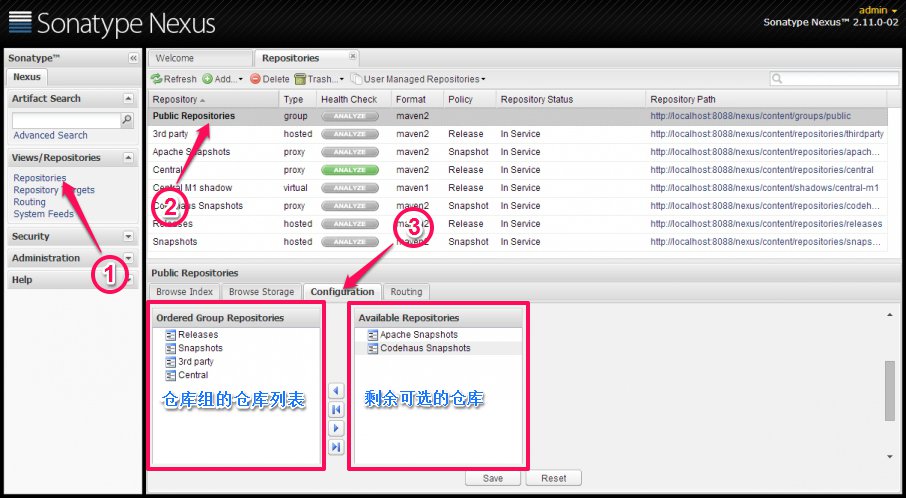Screen dimensions: 906x498
Task: Click the move-all-right arrow button
Action: pos(336,447)
